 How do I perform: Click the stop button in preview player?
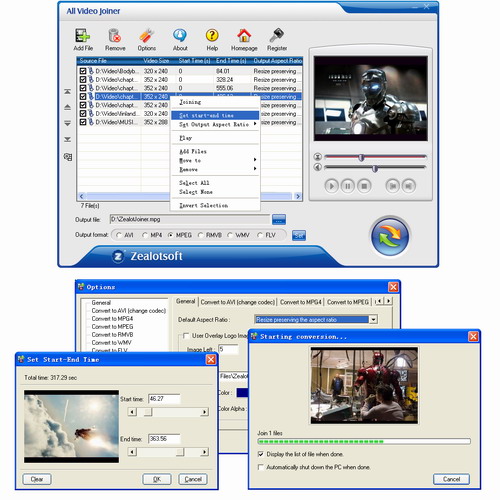point(364,186)
